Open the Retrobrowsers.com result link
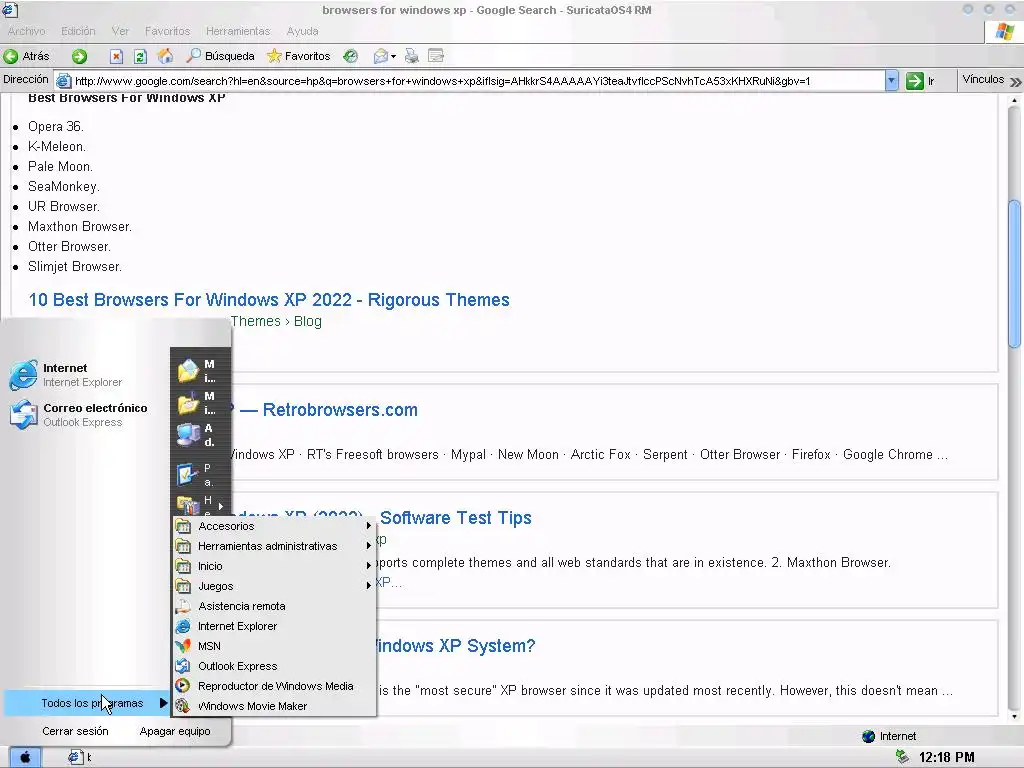The image size is (1024, 768). click(340, 410)
